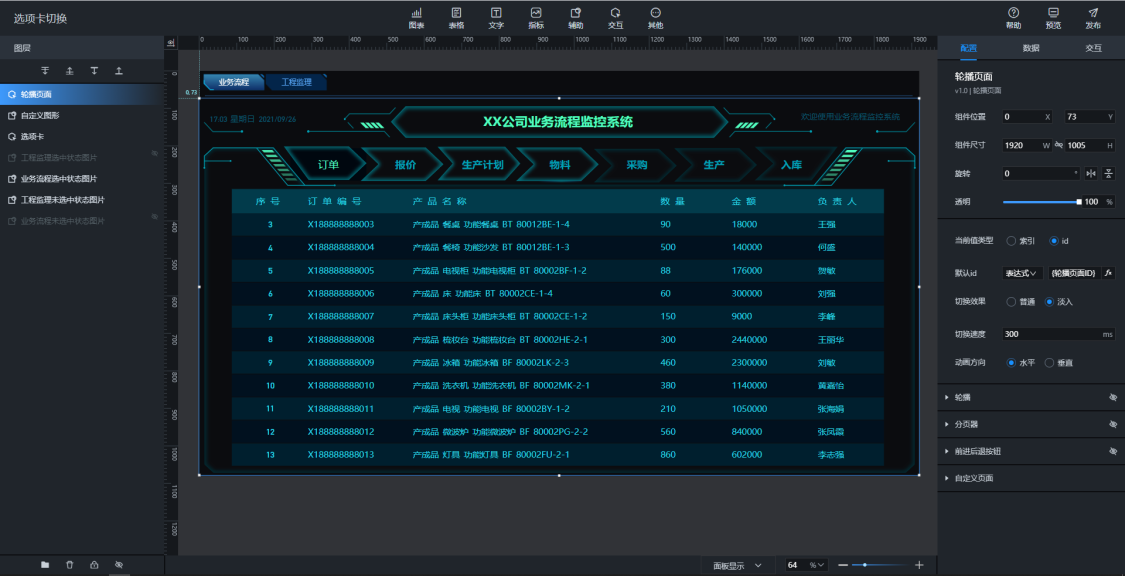
Task: Open the 图表 (chart) component menu
Action: [x=416, y=17]
